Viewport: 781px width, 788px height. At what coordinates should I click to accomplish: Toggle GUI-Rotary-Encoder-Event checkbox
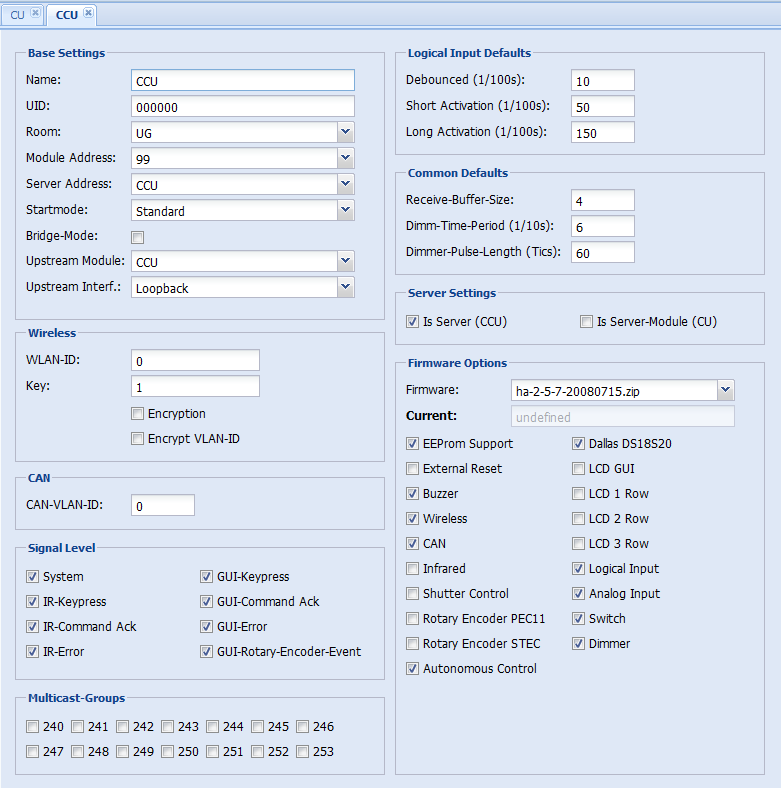point(207,652)
